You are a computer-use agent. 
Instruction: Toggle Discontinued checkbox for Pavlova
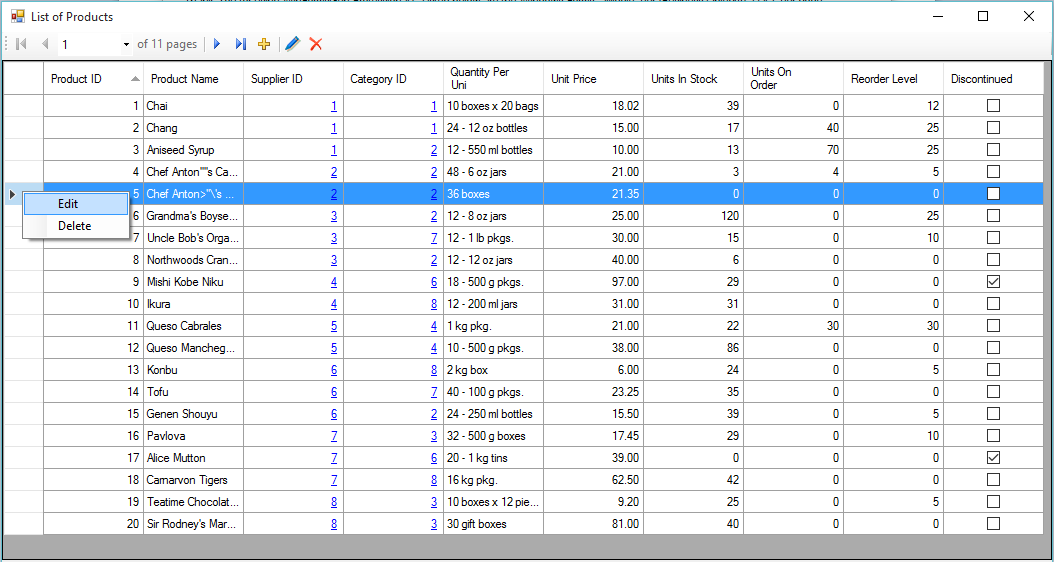click(x=993, y=436)
